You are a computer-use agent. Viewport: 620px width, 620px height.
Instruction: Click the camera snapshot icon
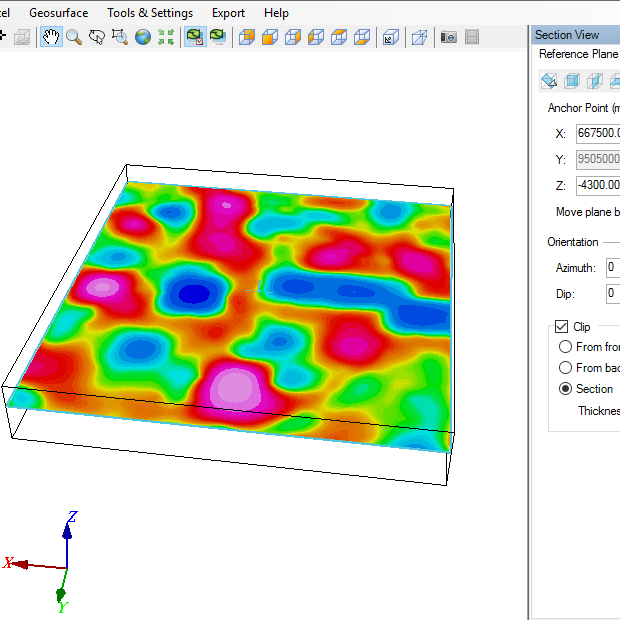point(449,37)
